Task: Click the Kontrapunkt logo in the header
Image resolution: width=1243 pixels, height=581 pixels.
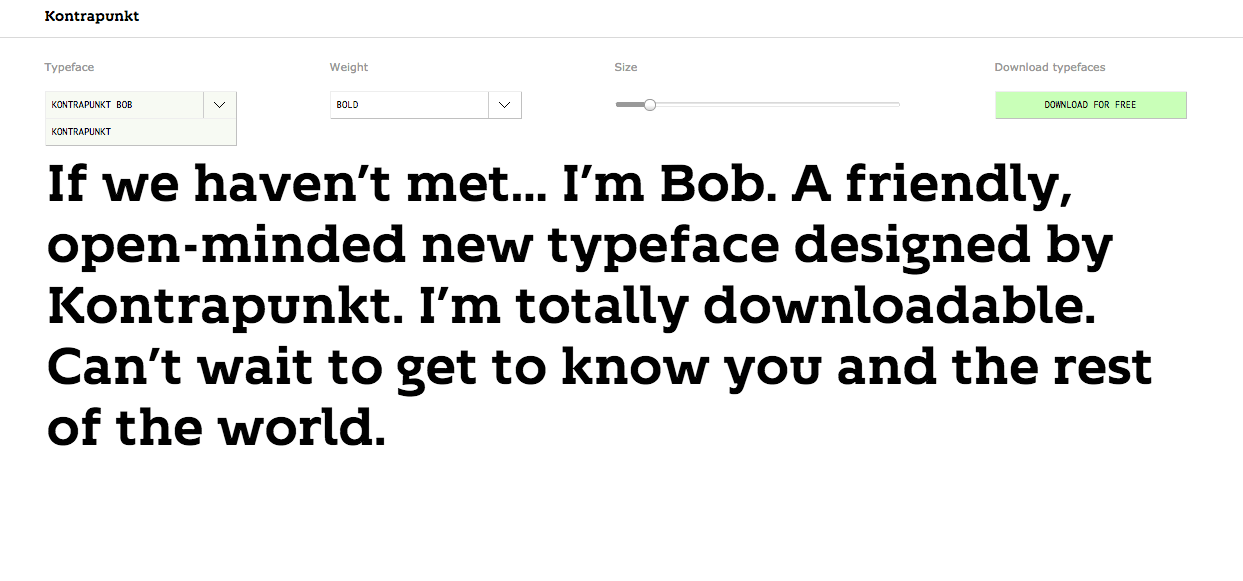Action: click(x=92, y=16)
